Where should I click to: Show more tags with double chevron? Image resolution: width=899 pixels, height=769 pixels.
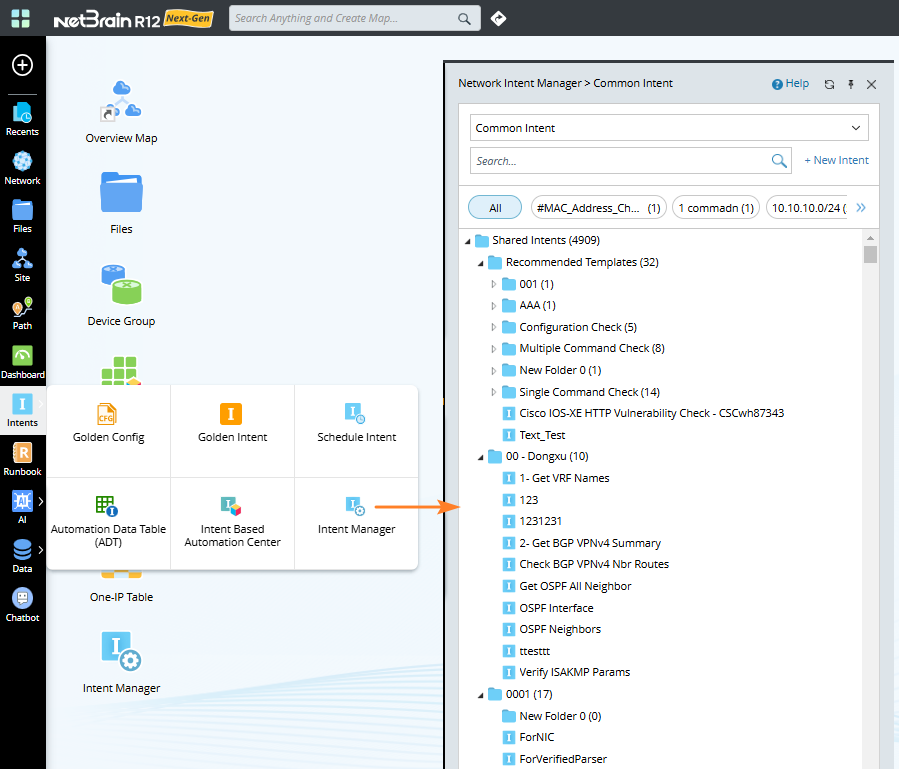click(861, 208)
